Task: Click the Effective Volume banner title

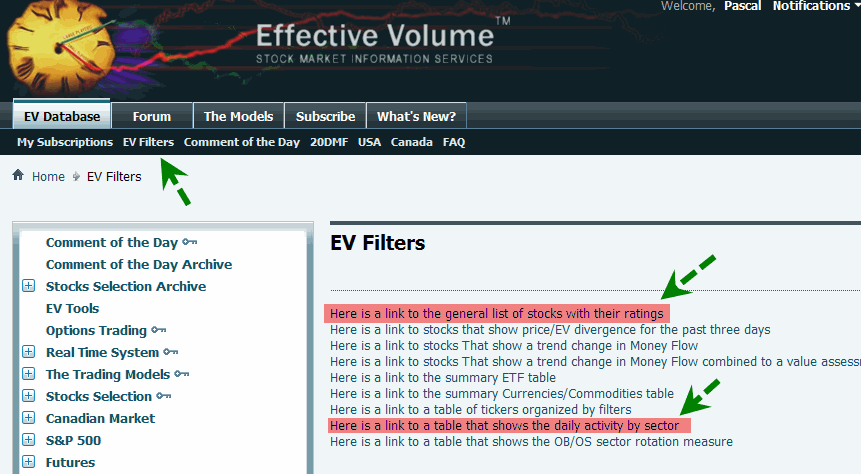Action: click(375, 36)
